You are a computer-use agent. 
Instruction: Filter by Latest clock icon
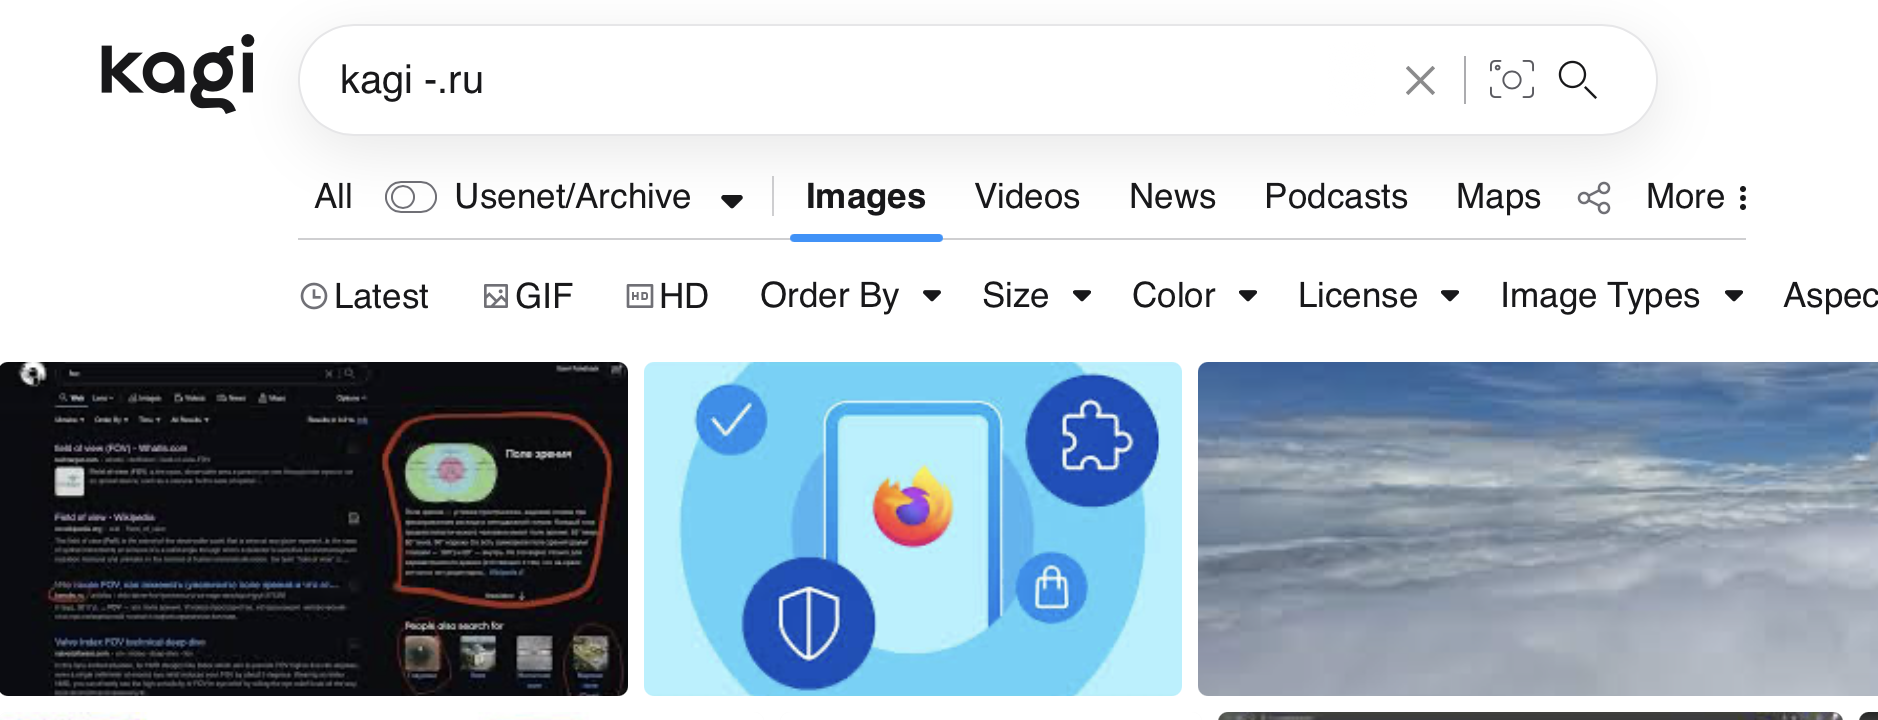click(314, 296)
